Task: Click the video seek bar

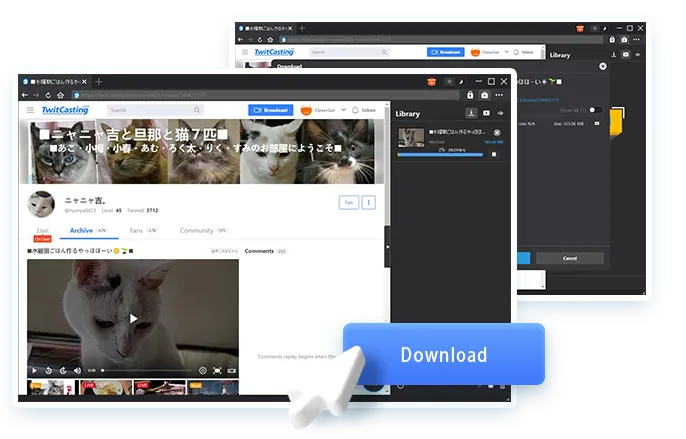Action: tap(147, 371)
